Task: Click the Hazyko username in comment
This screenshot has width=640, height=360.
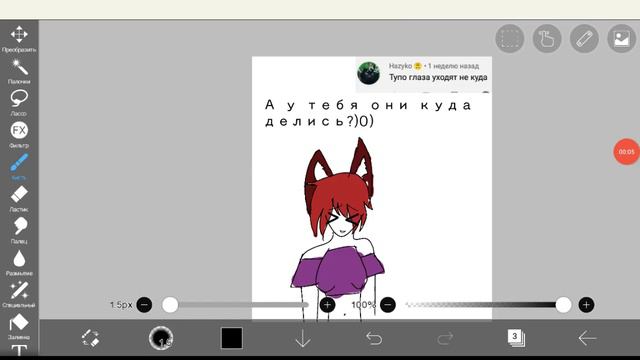Action: click(x=400, y=66)
